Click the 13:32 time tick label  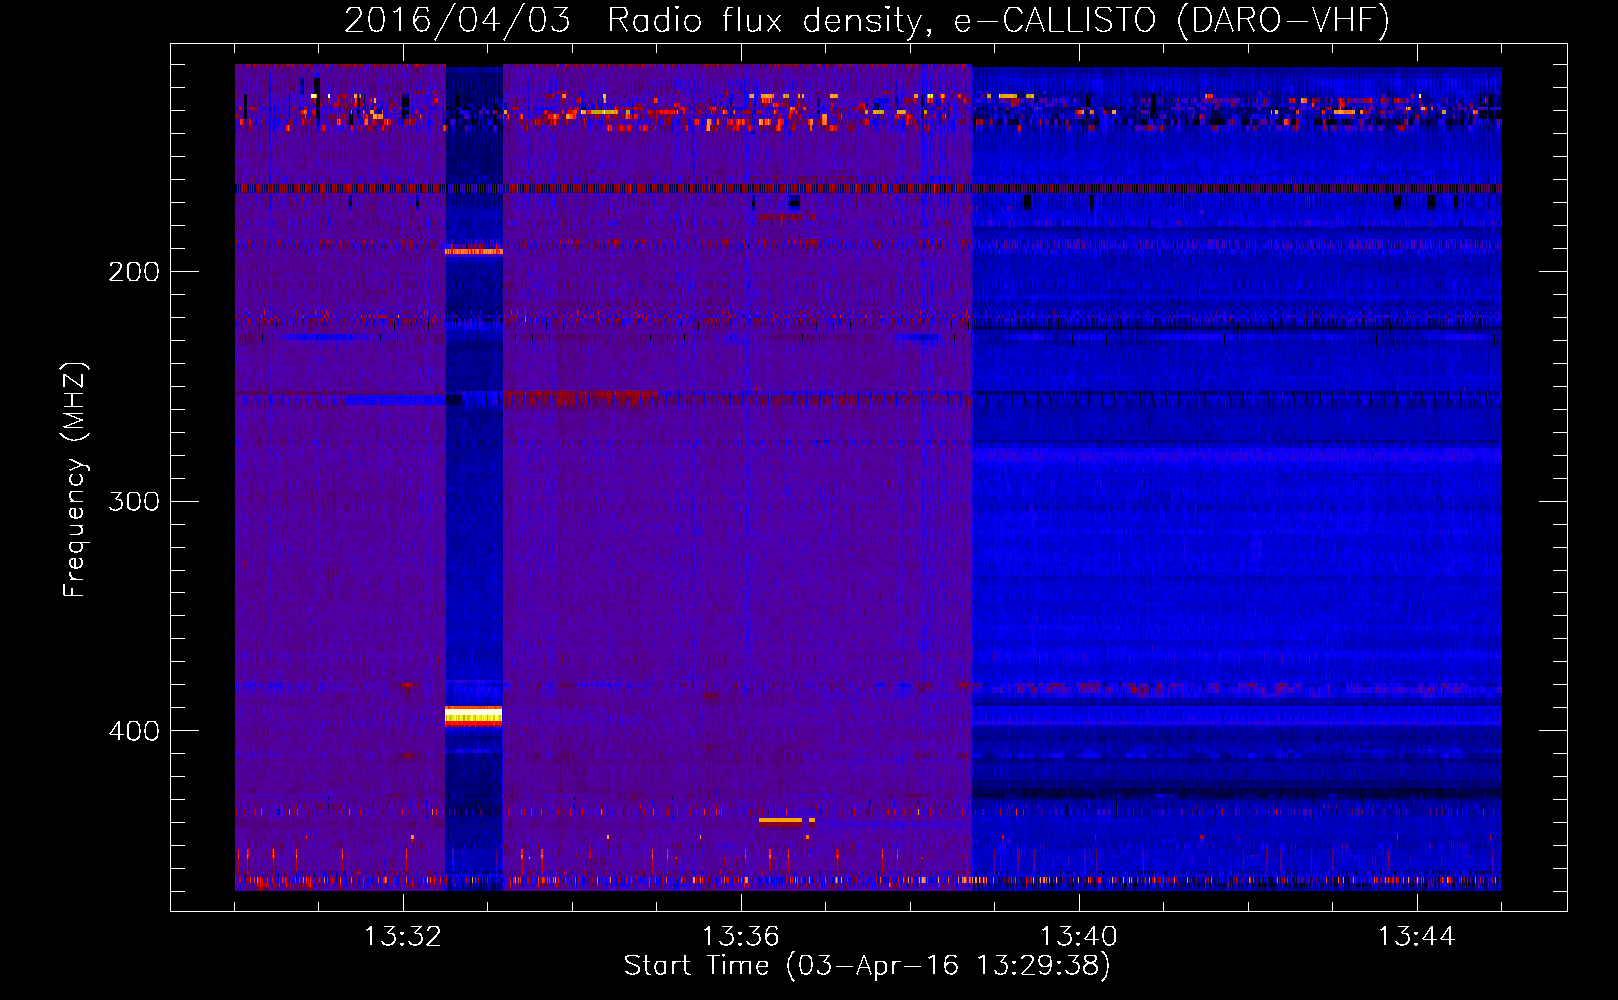click(x=403, y=937)
